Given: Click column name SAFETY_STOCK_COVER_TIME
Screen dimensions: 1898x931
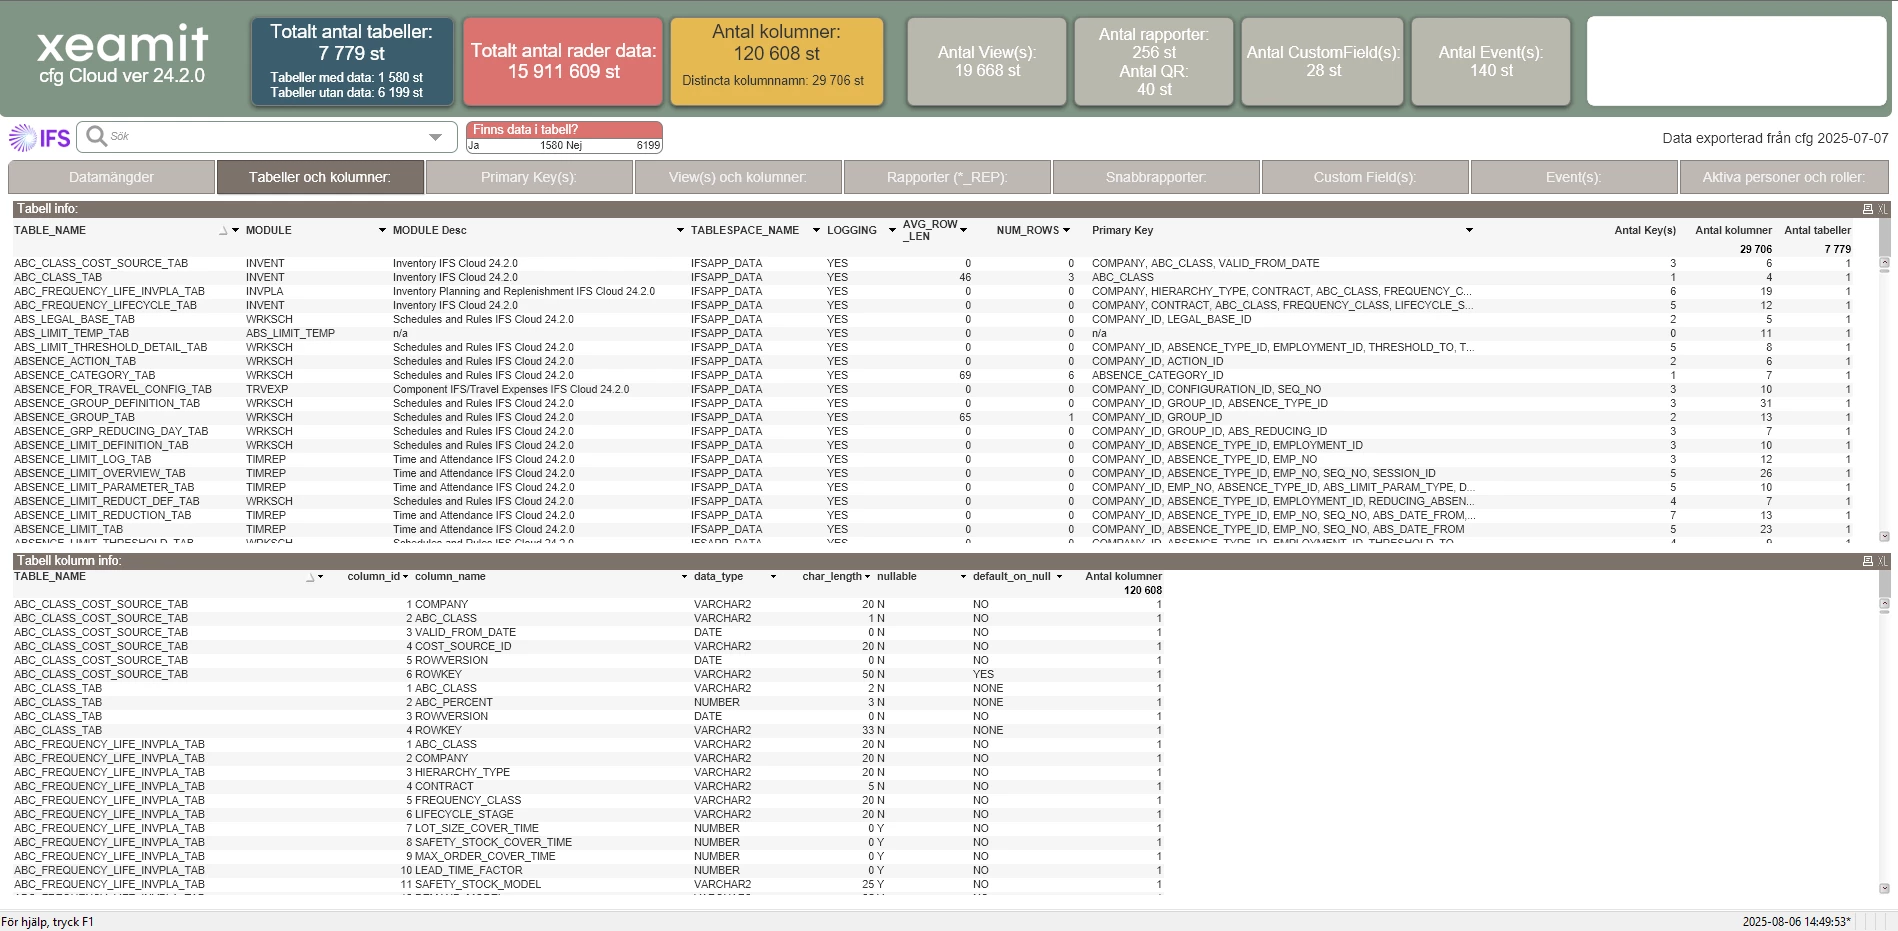Looking at the screenshot, I should coord(493,842).
